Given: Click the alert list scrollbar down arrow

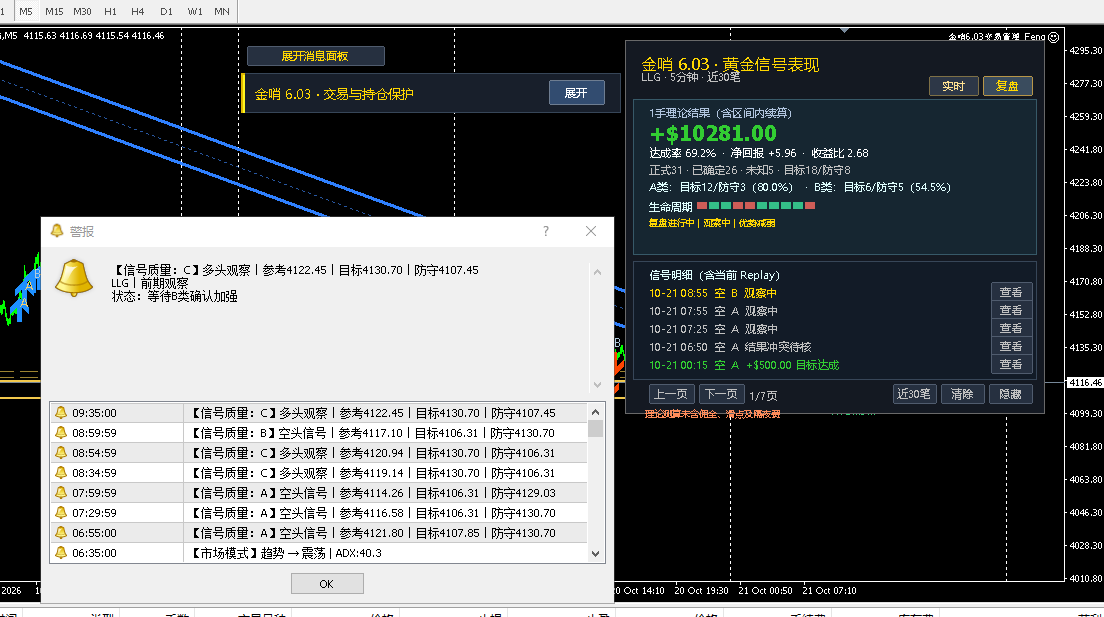Looking at the screenshot, I should point(596,554).
